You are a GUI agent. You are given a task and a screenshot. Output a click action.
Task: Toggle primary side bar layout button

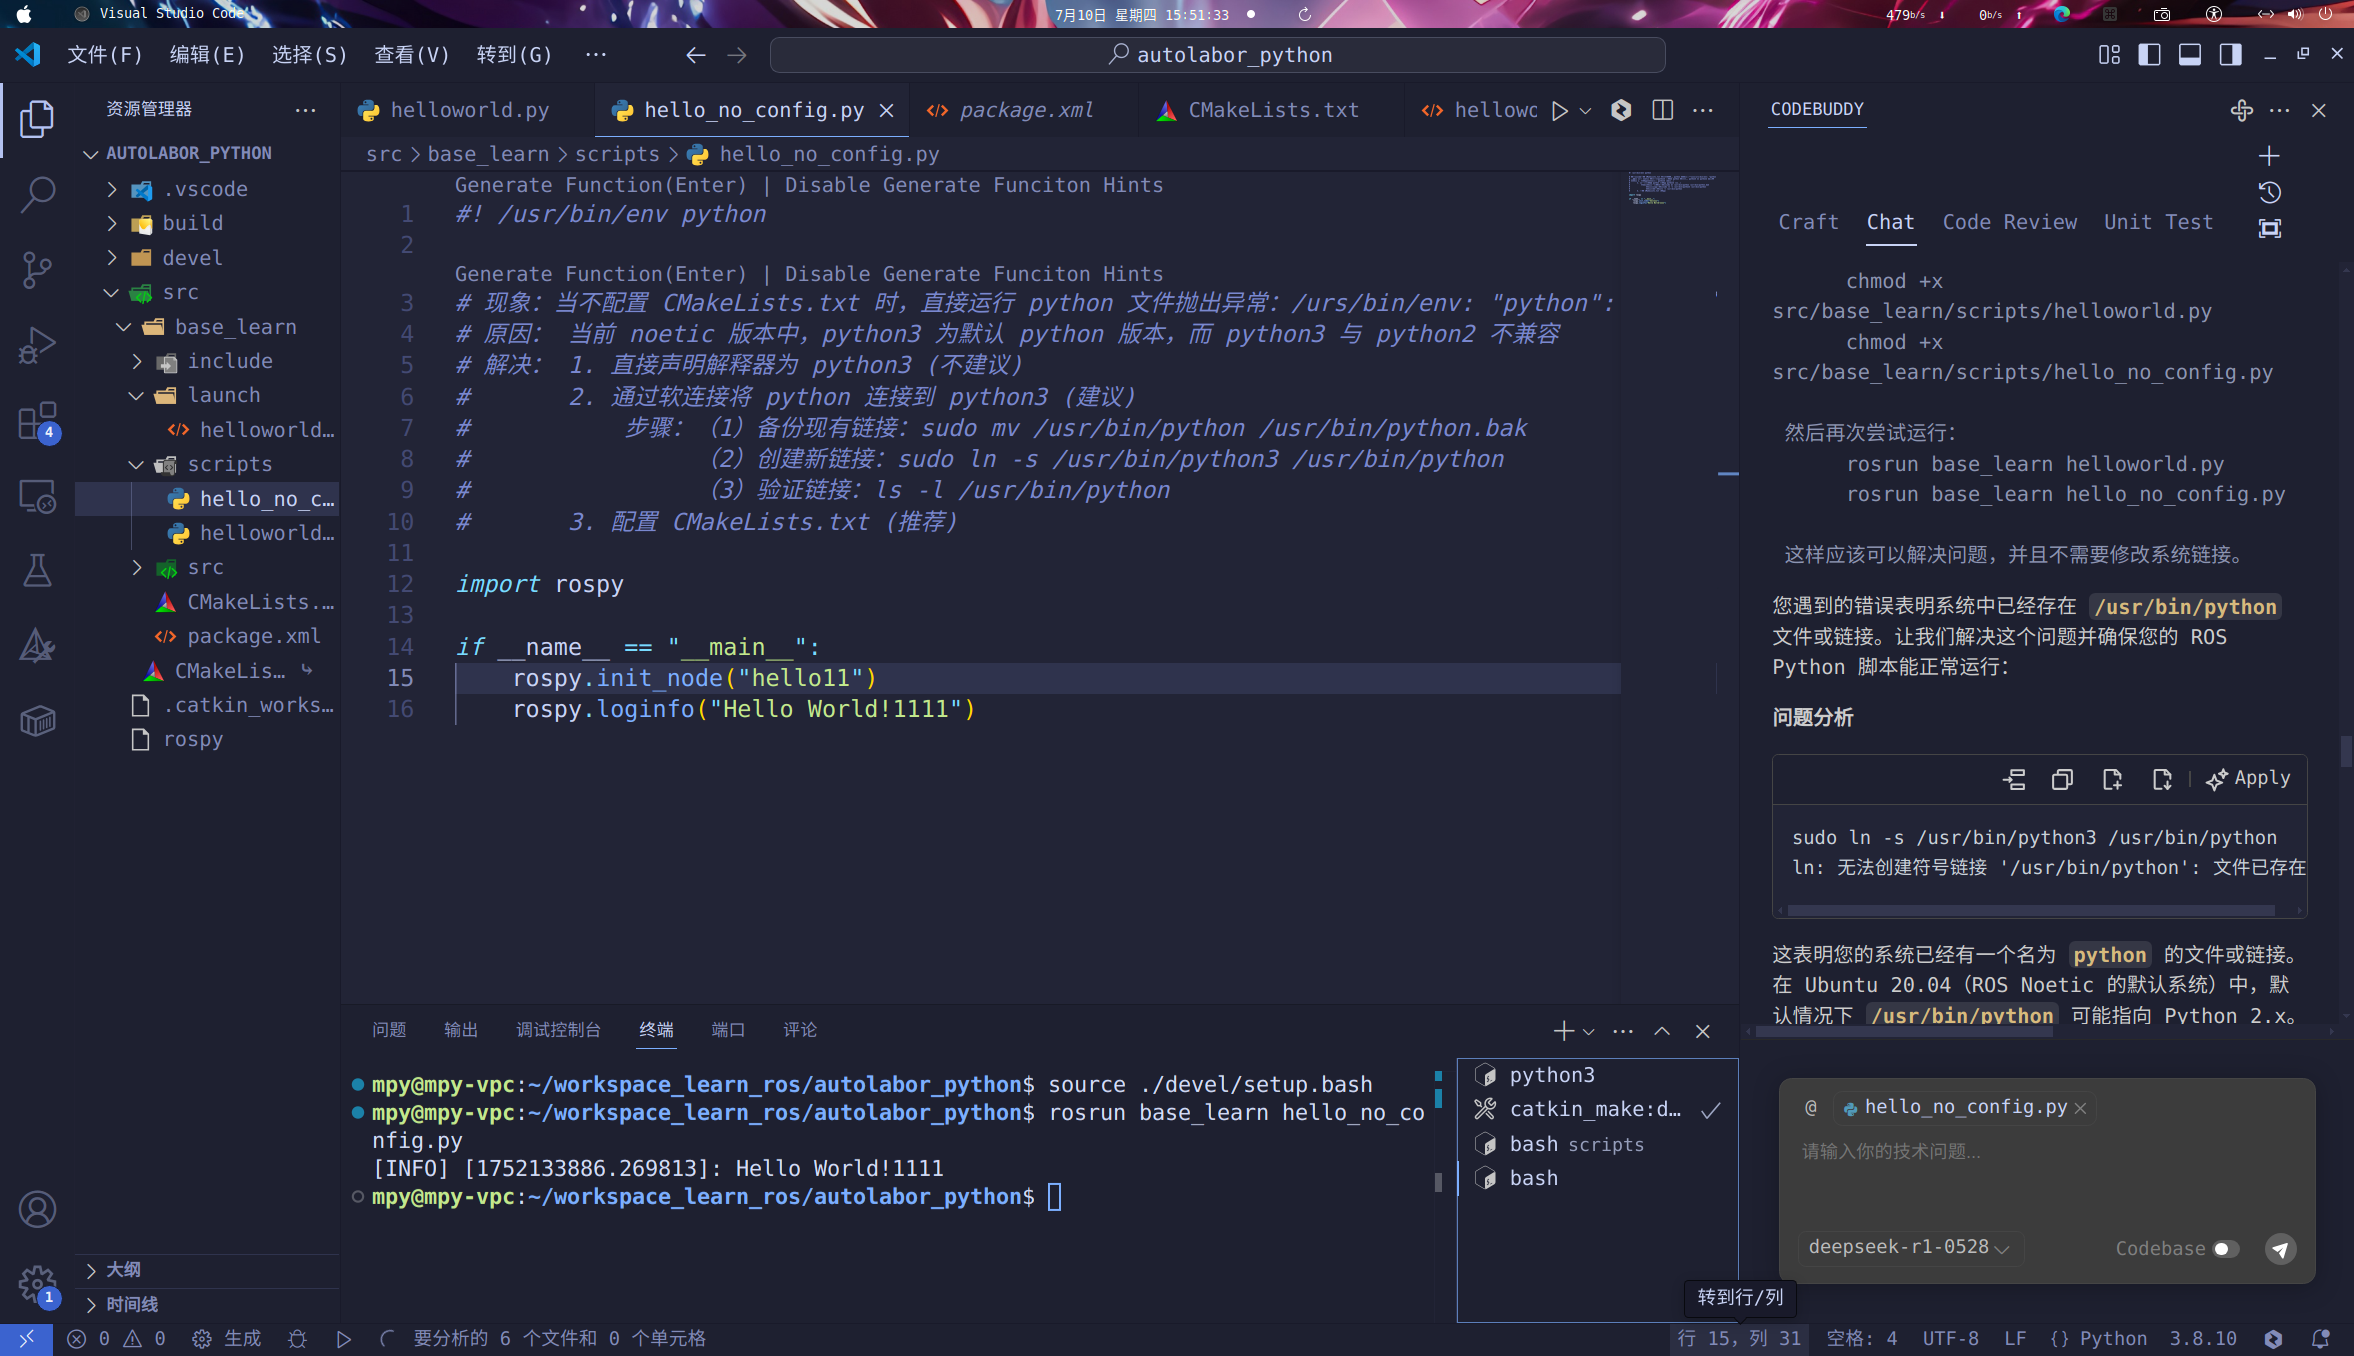coord(2149,55)
